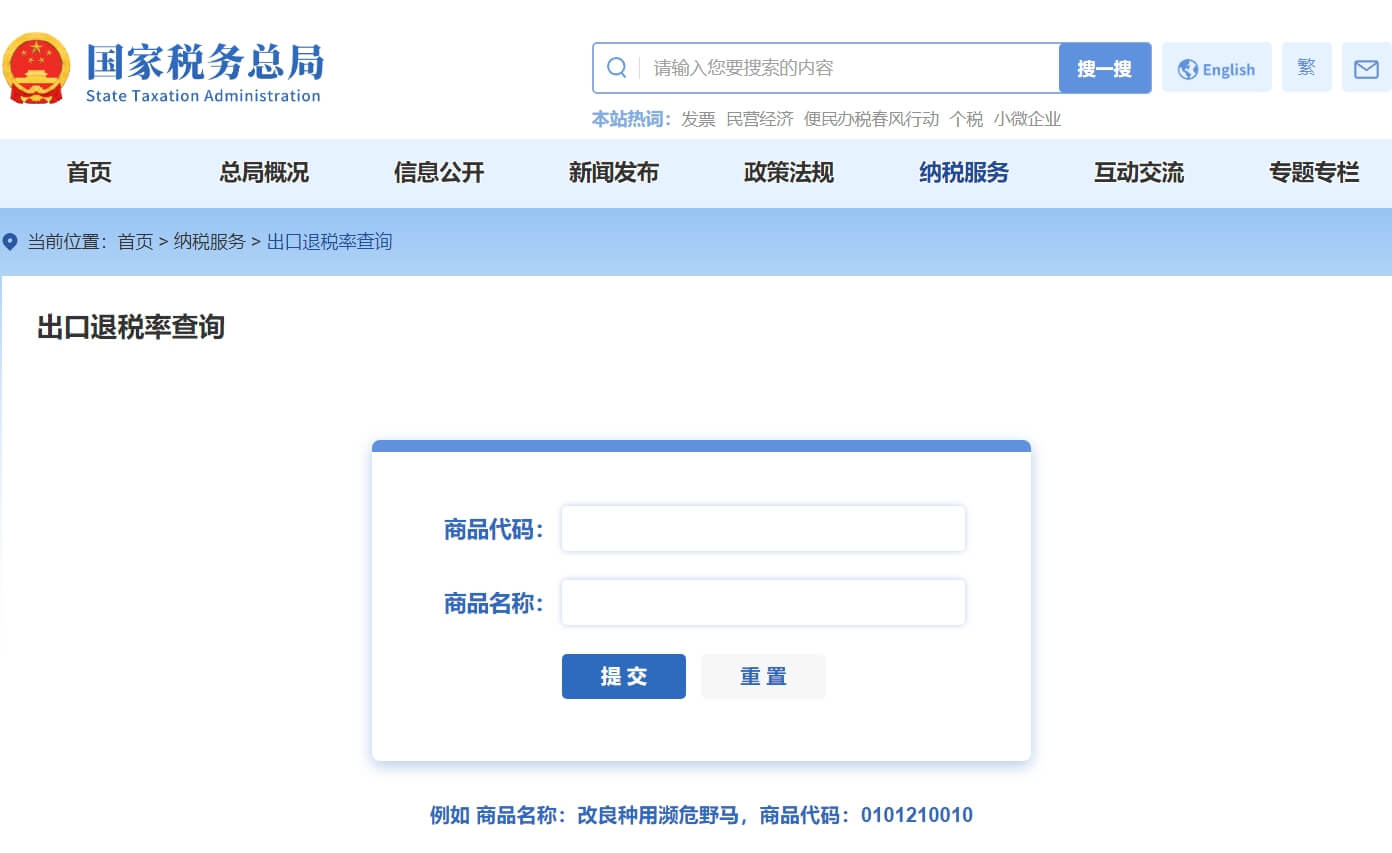Go to 信息公开 in the nav bar

click(x=439, y=173)
